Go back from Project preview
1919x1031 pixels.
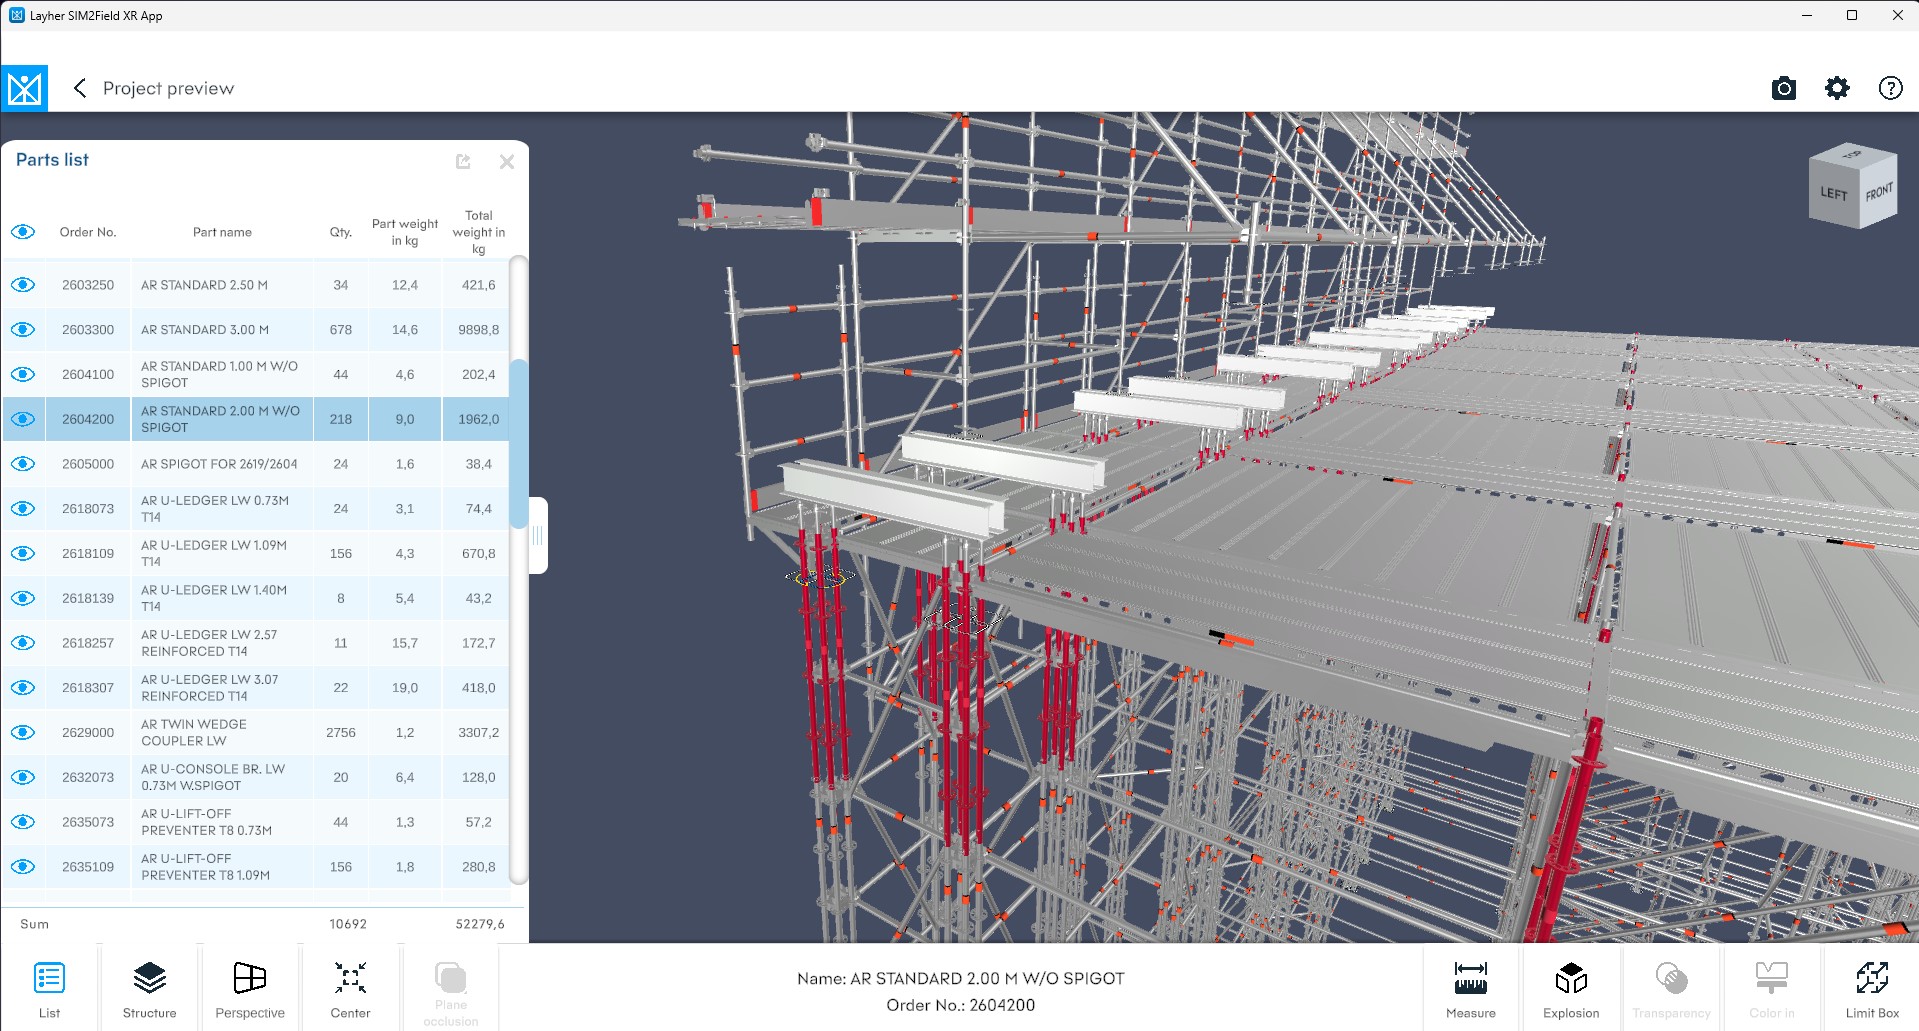coord(81,88)
